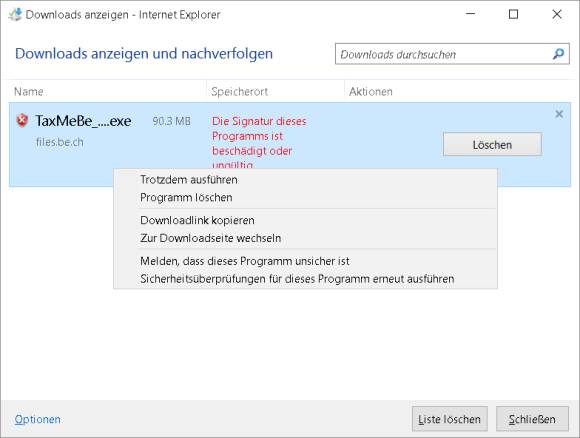Remove TaxMeBe download entry with X icon

[x=559, y=114]
